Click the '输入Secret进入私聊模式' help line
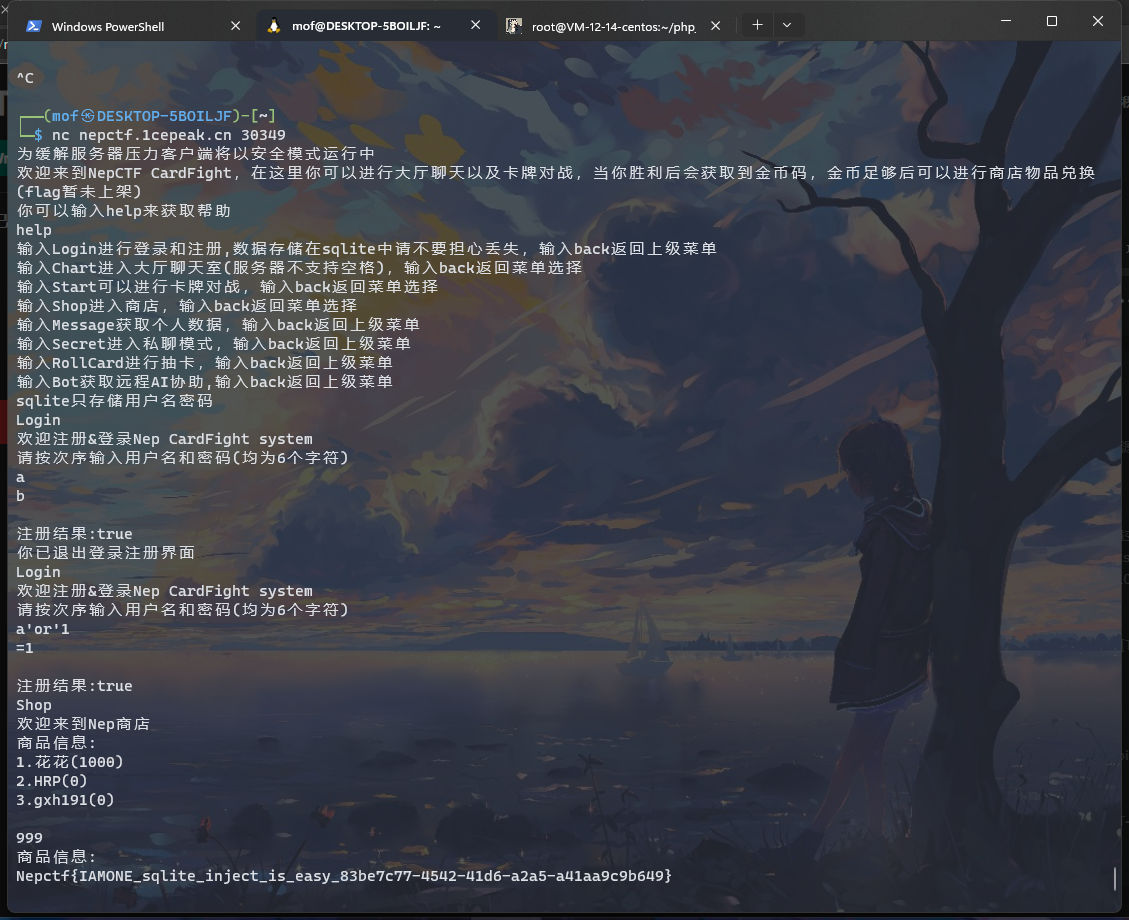 213,343
